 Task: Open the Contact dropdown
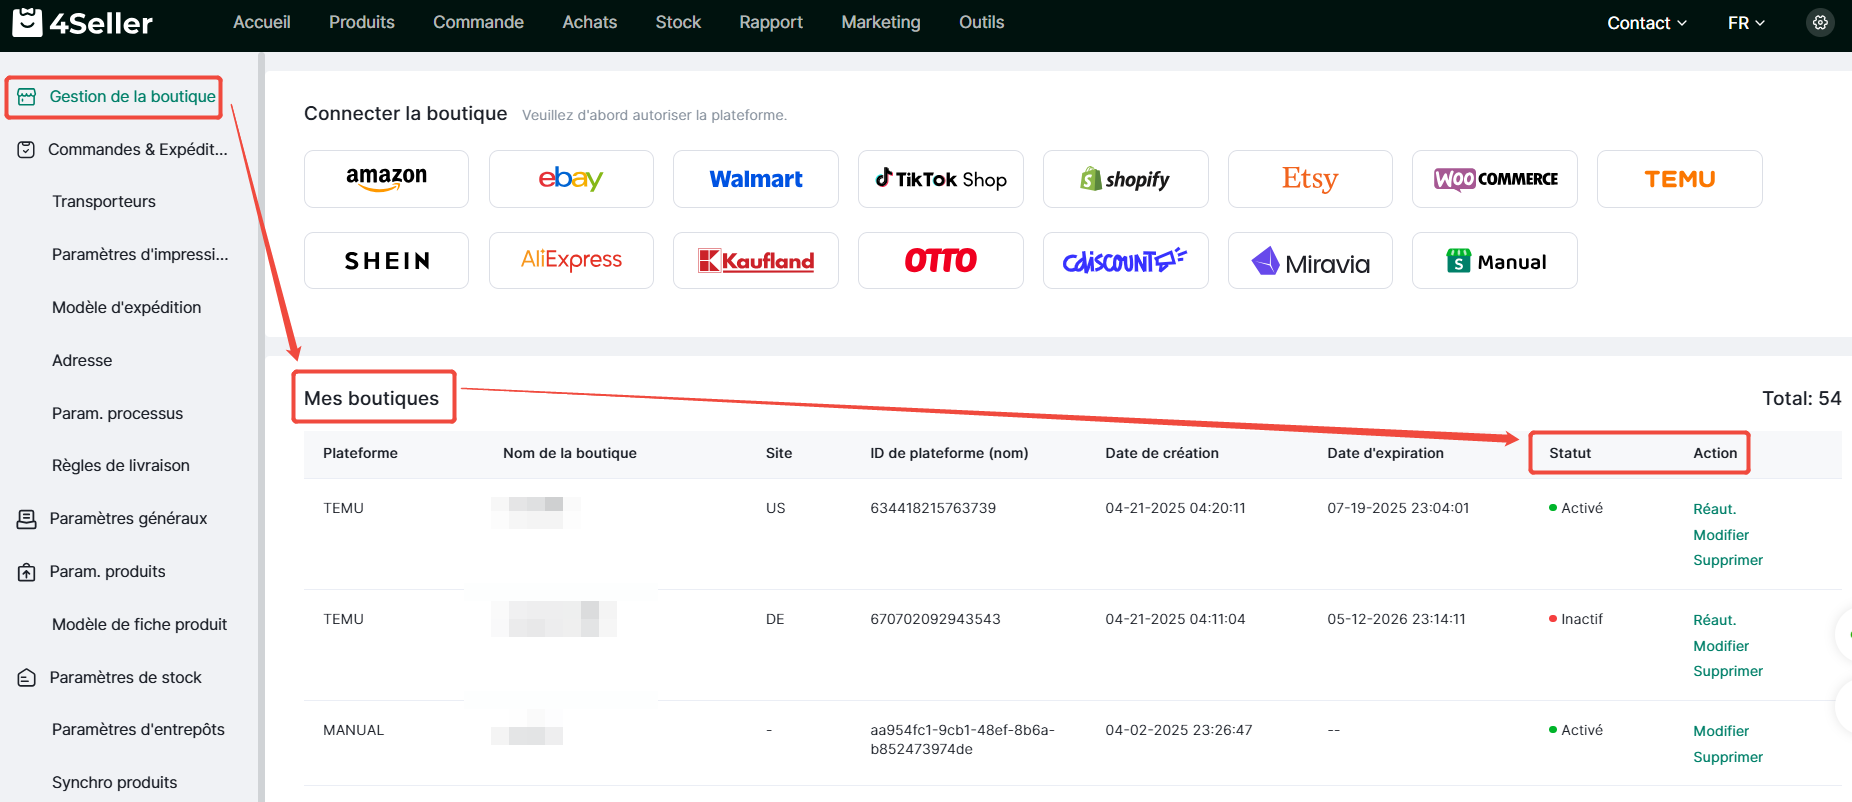pos(1646,23)
